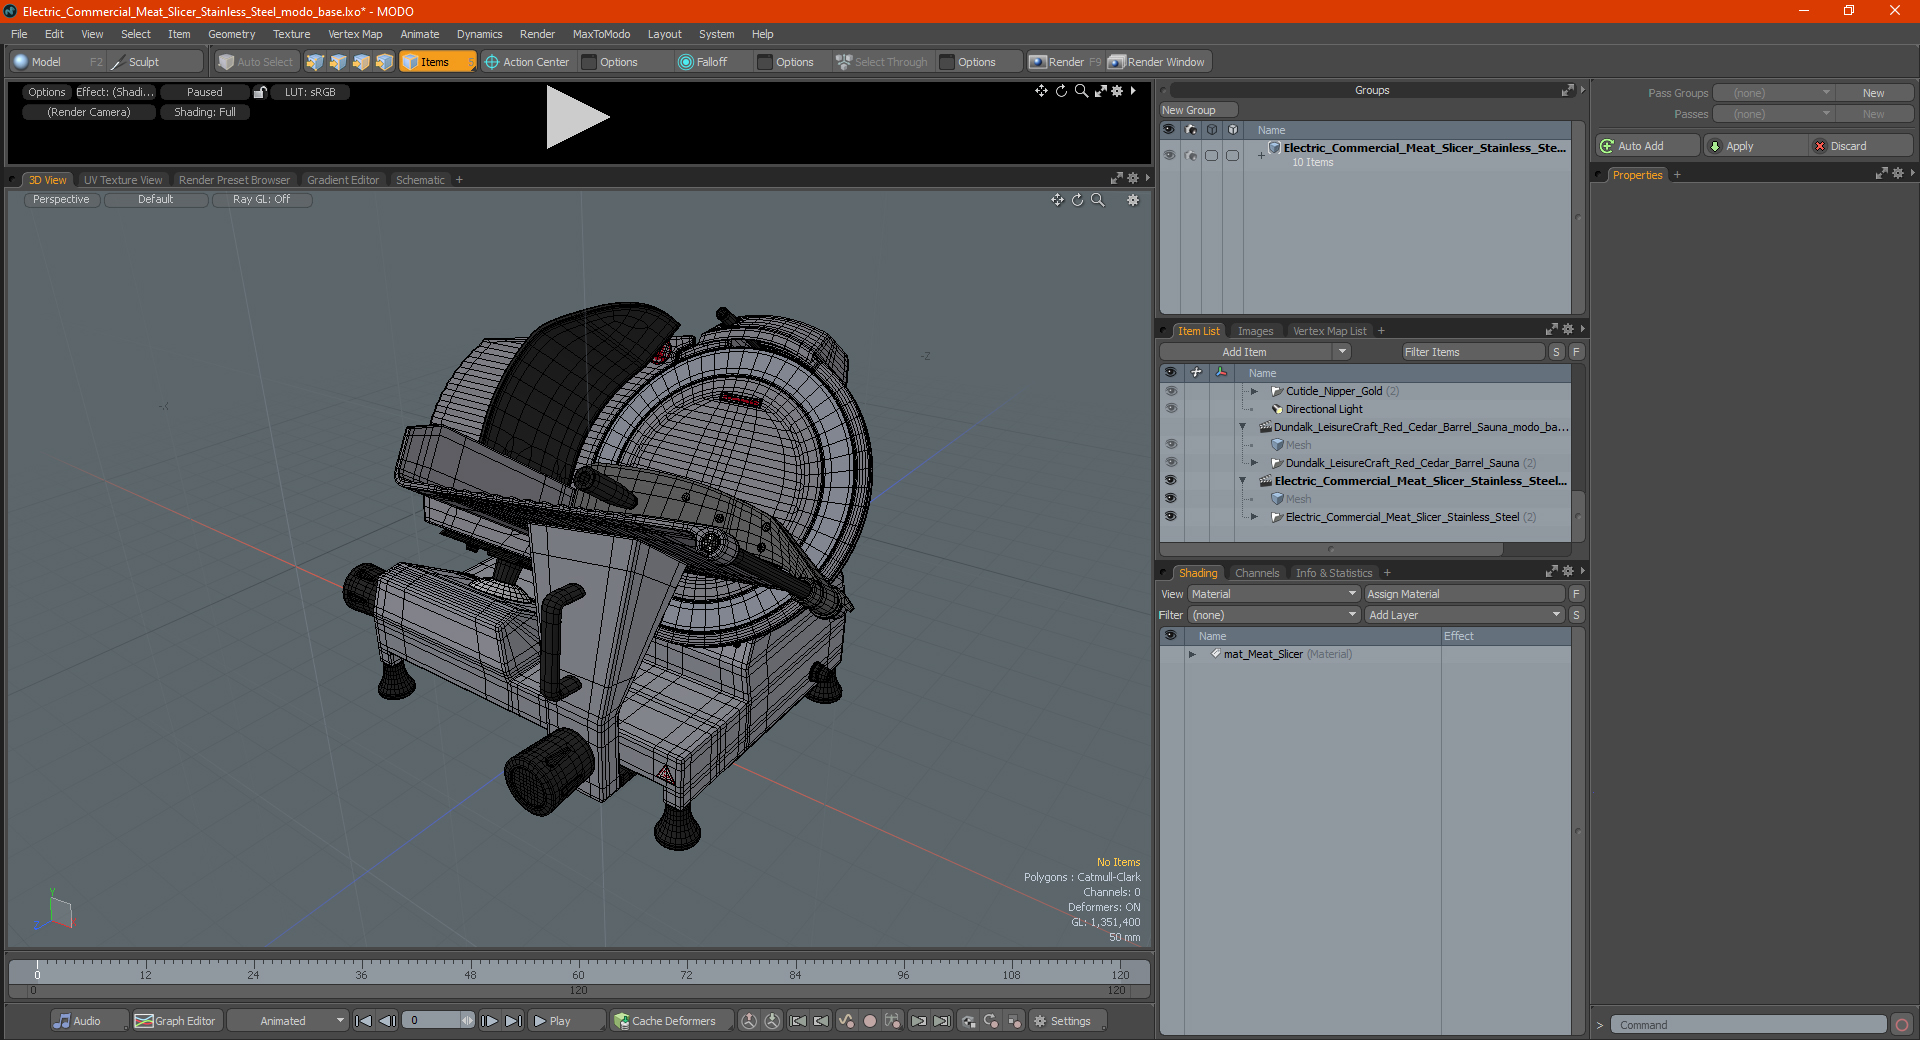Select Vertices selection mode icon
1920x1040 pixels.
(x=315, y=62)
